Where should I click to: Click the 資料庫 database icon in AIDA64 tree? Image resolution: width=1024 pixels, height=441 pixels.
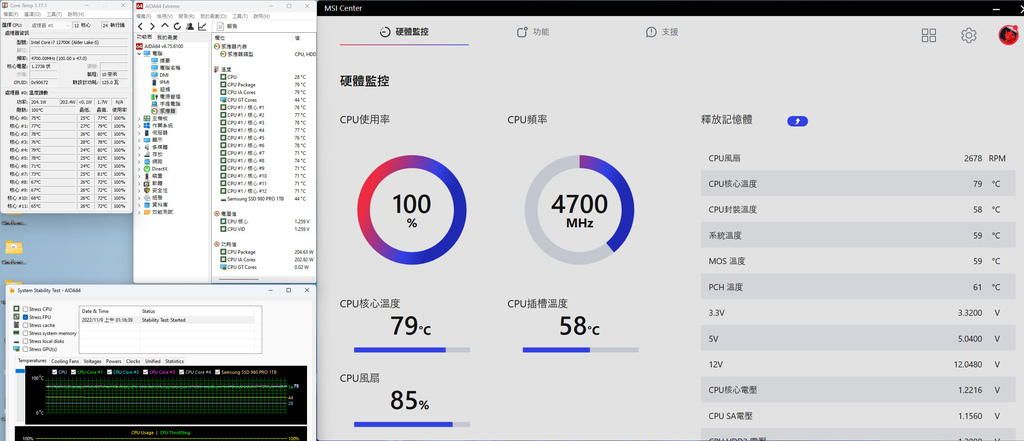(x=147, y=204)
